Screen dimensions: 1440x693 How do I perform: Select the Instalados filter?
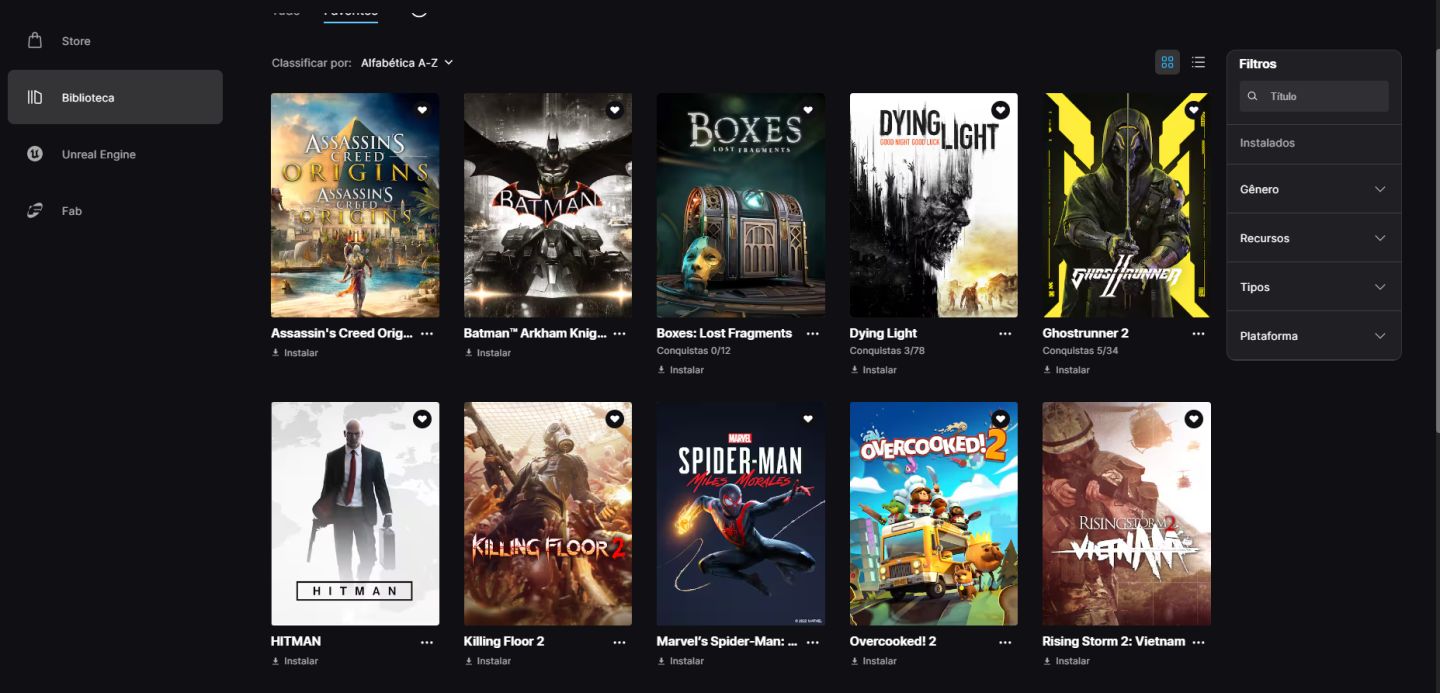point(1267,143)
